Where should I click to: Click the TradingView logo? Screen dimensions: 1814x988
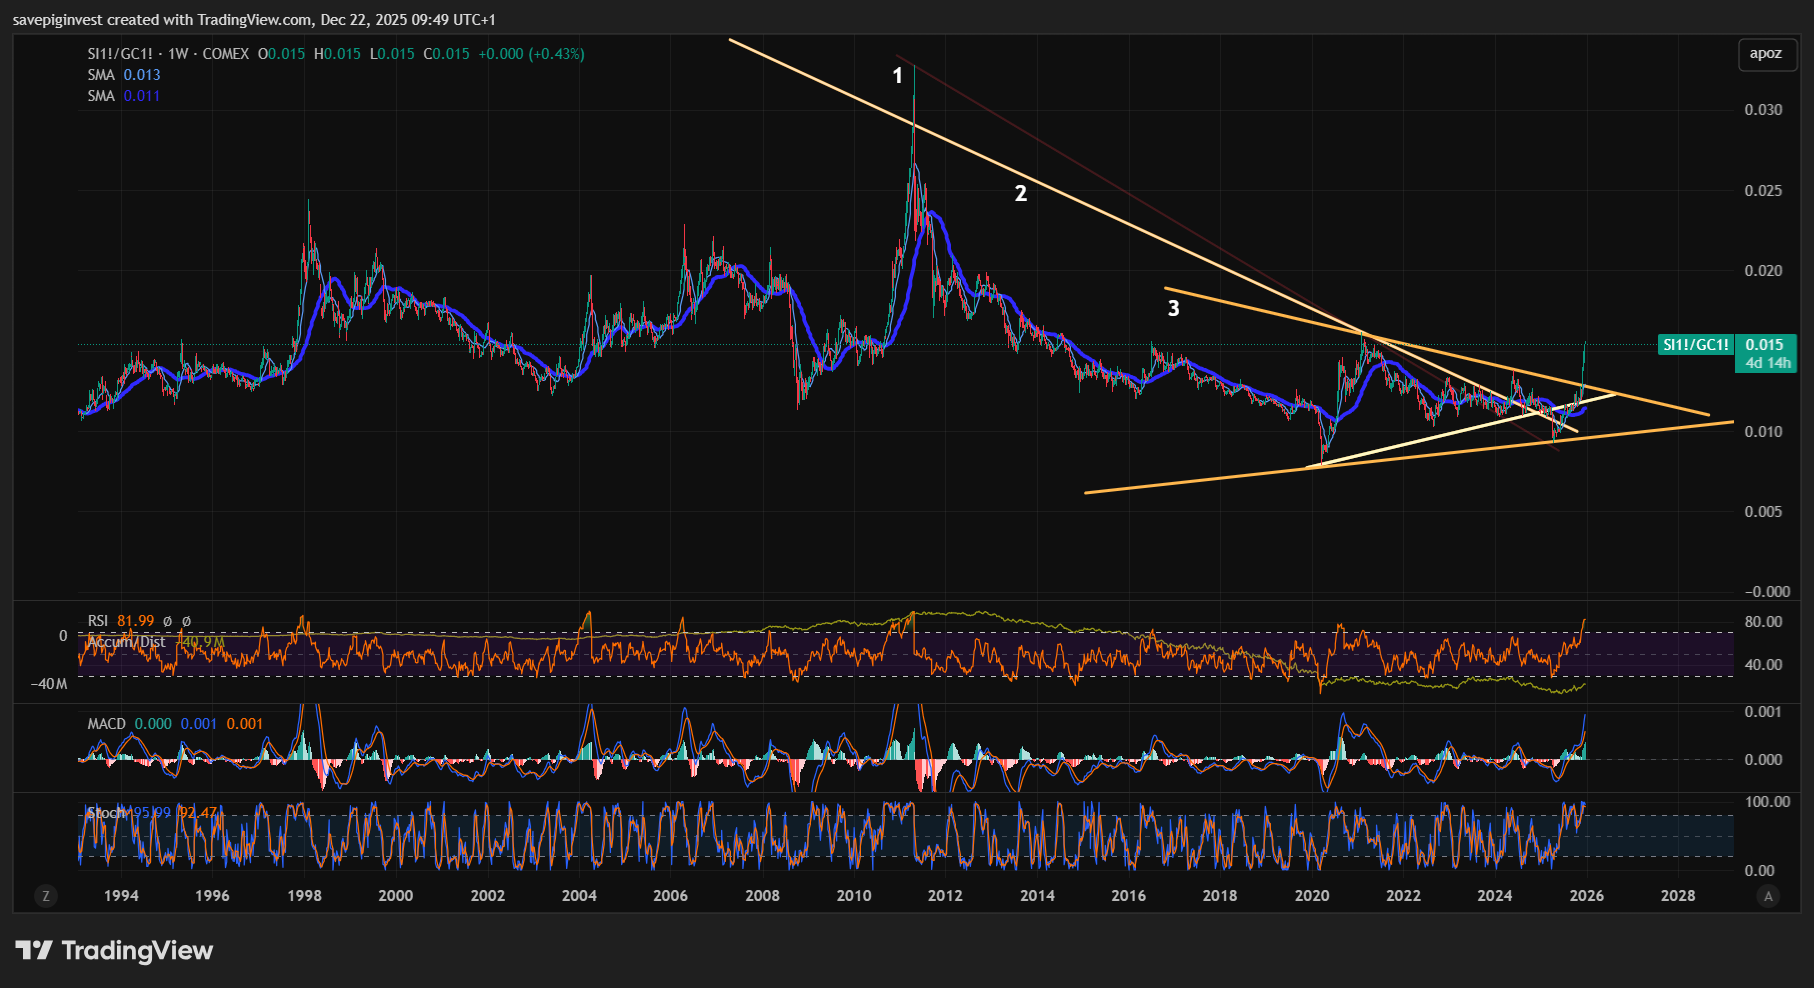(x=114, y=950)
